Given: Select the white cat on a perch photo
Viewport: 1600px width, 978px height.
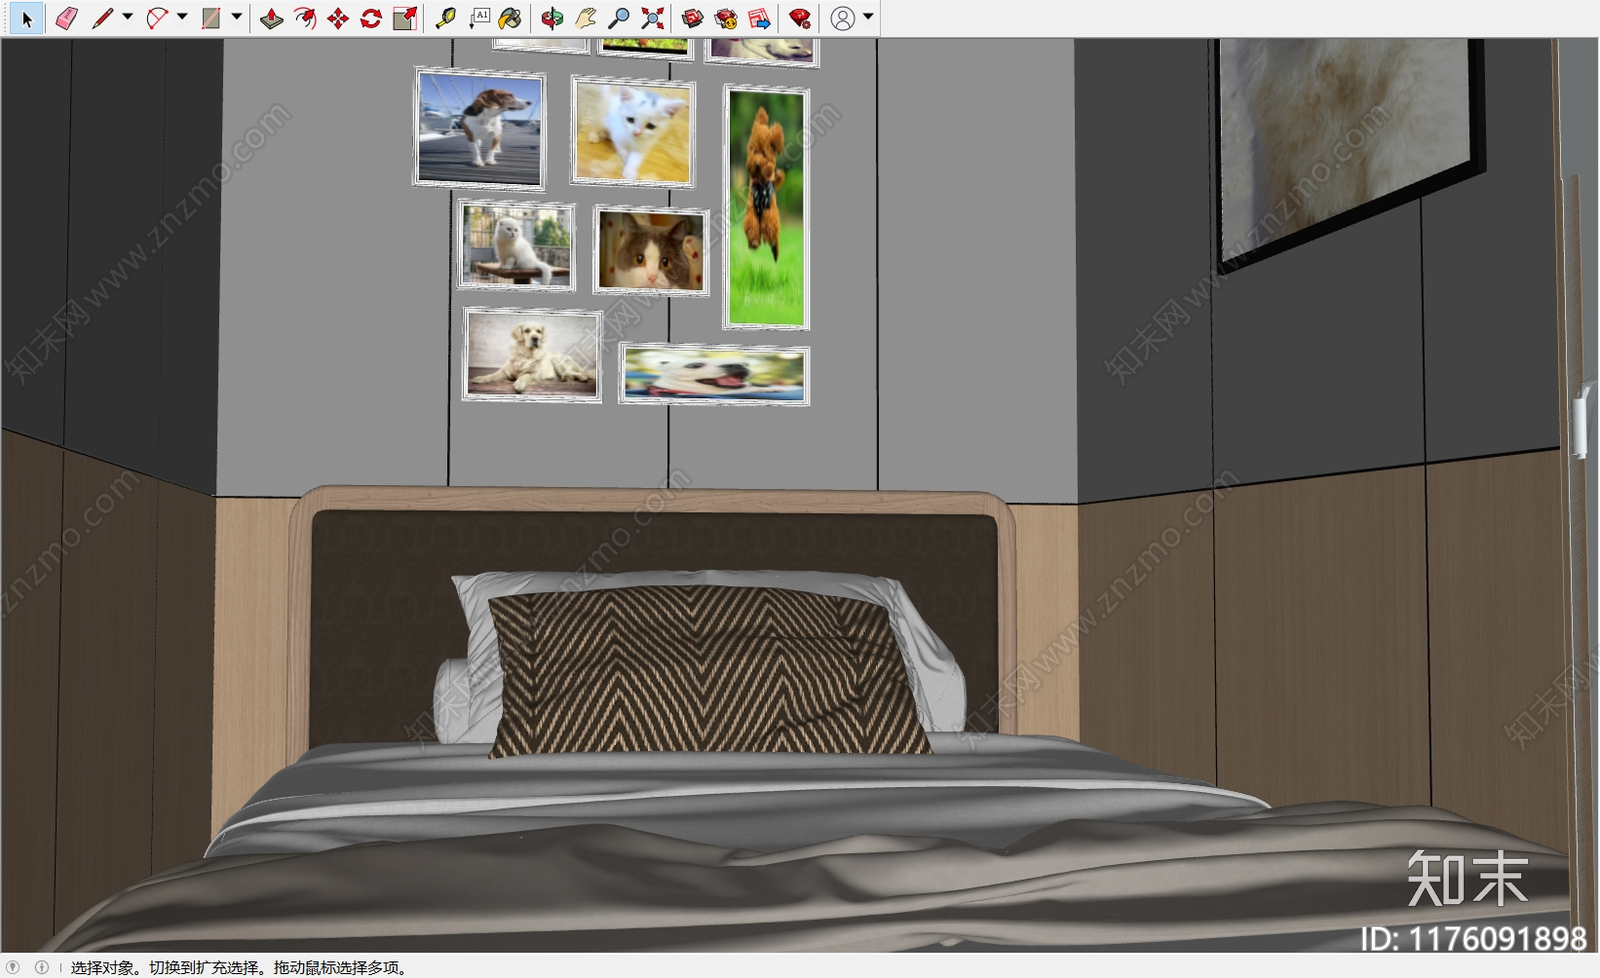Looking at the screenshot, I should tap(516, 246).
